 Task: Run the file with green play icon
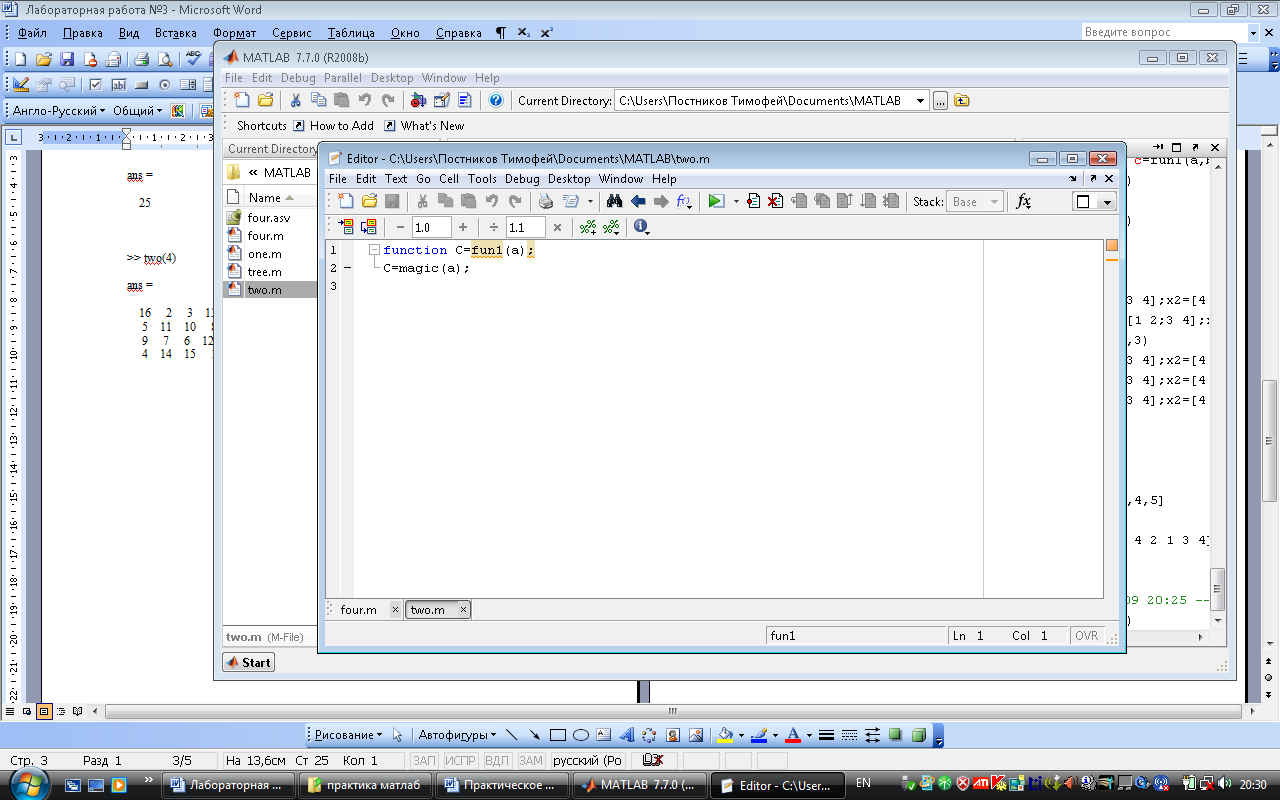pyautogui.click(x=716, y=201)
